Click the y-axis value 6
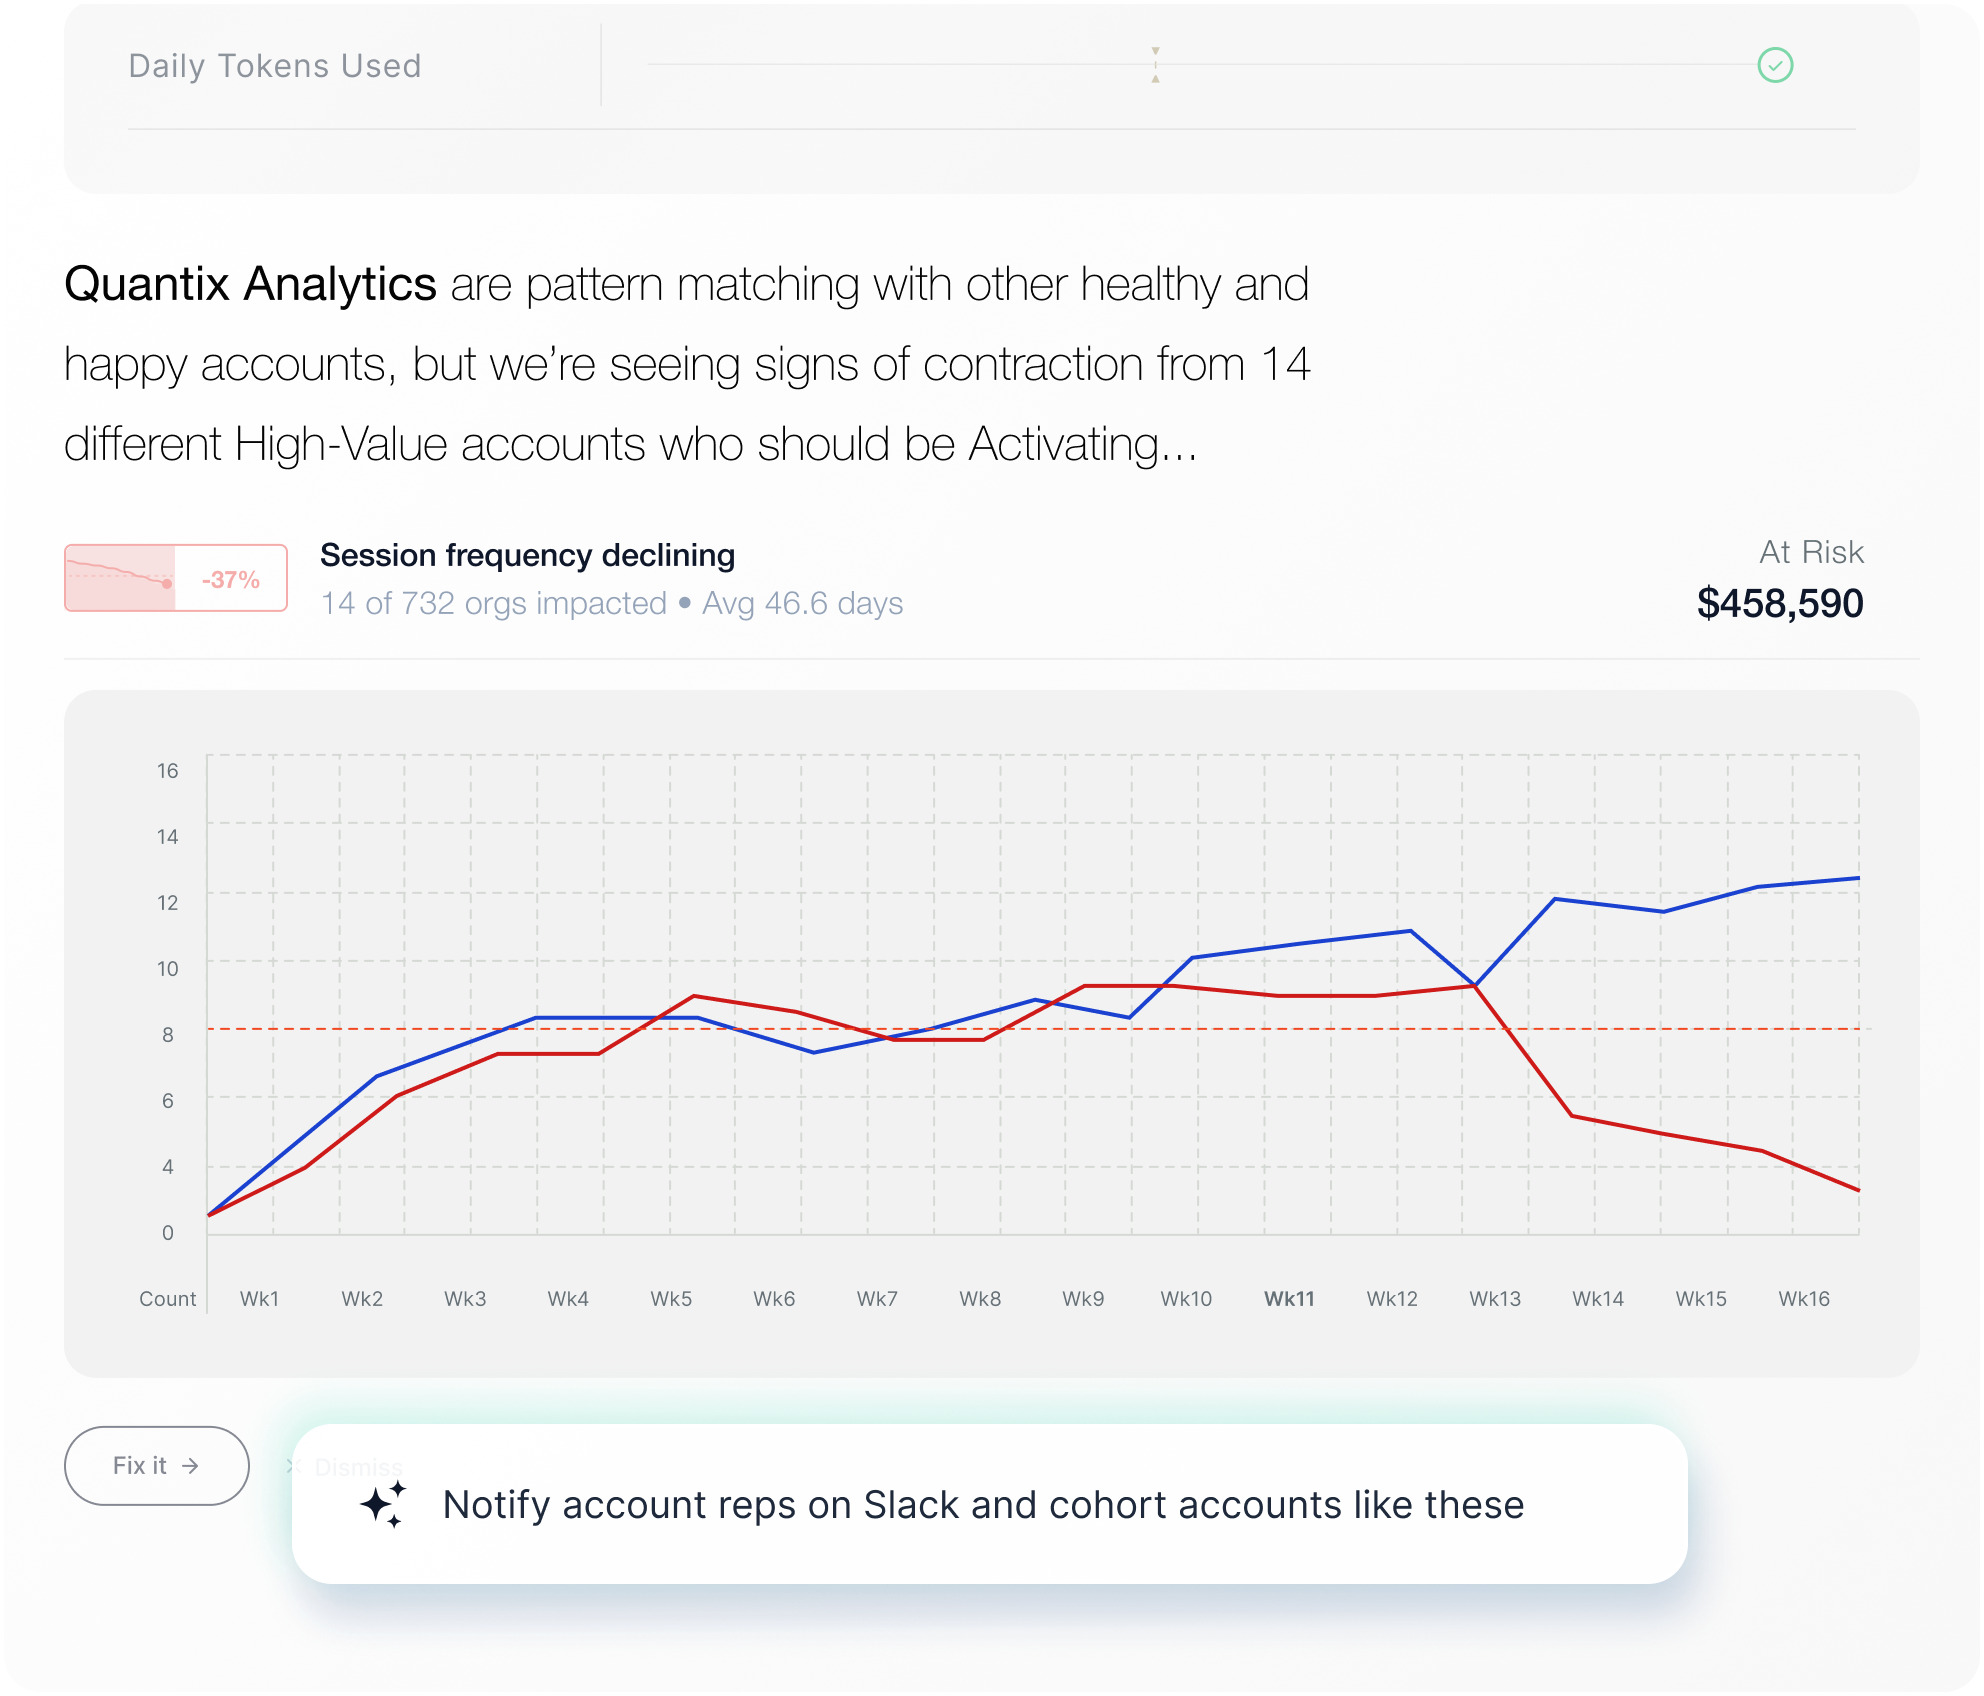1984x1696 pixels. (x=168, y=1101)
